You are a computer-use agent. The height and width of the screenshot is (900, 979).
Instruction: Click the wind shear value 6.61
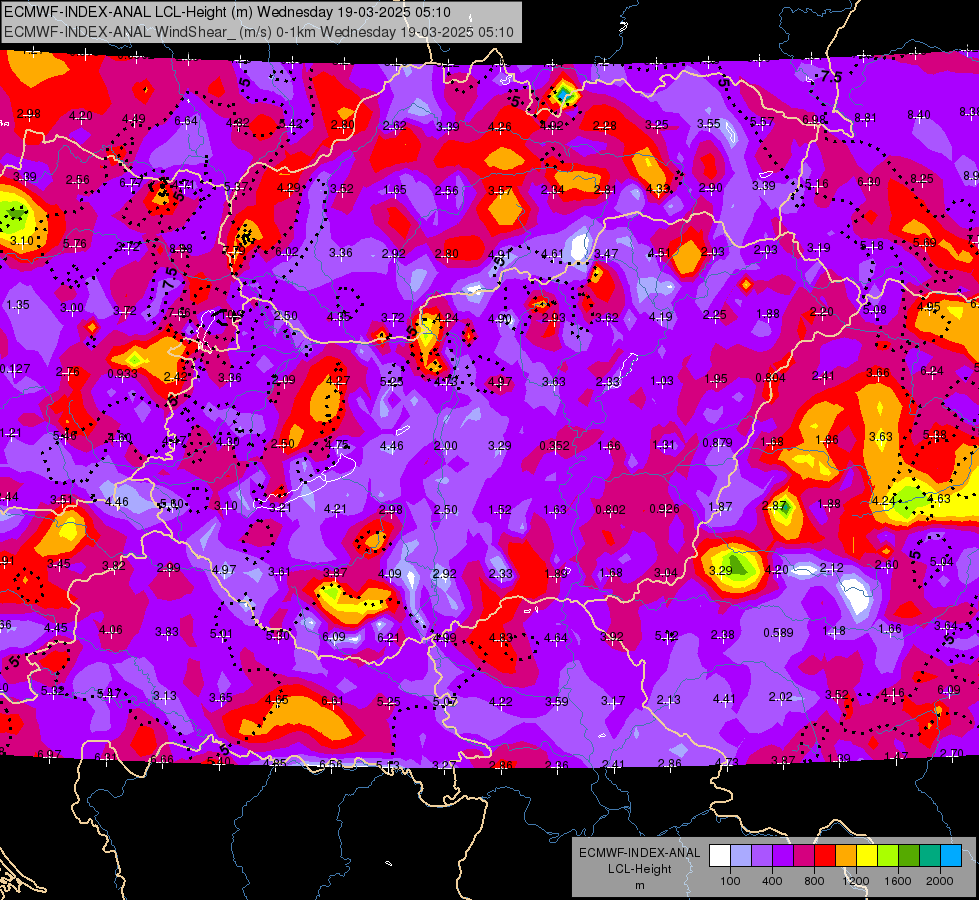[332, 701]
